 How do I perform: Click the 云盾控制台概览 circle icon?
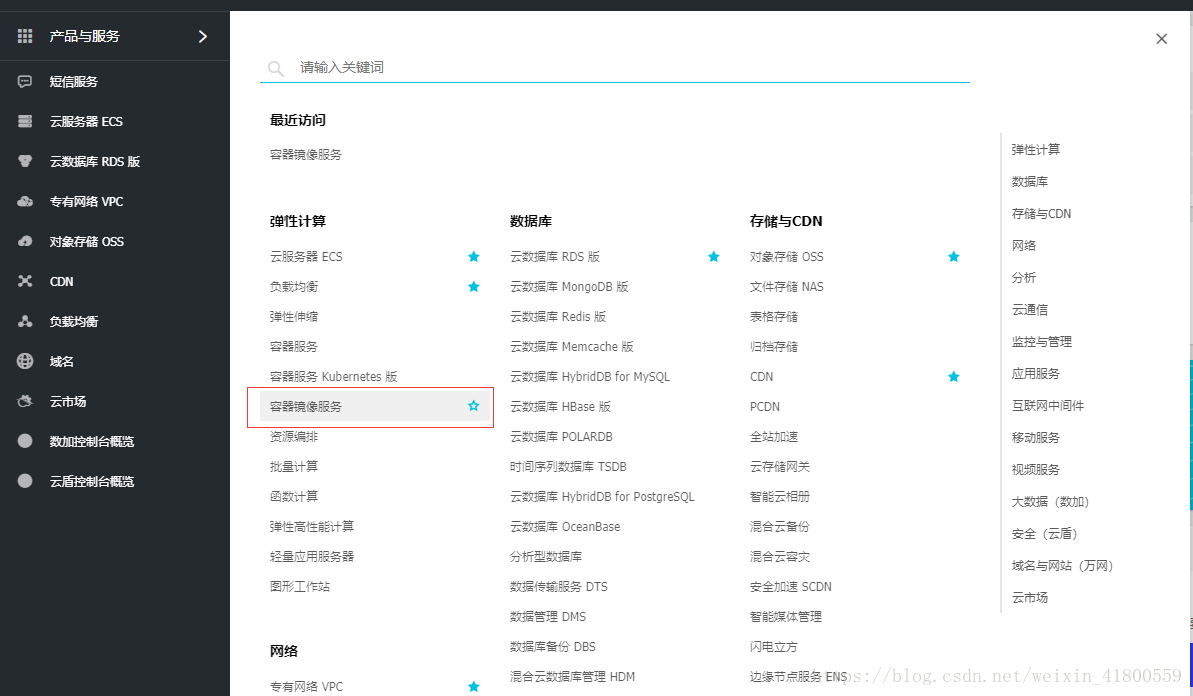(25, 481)
